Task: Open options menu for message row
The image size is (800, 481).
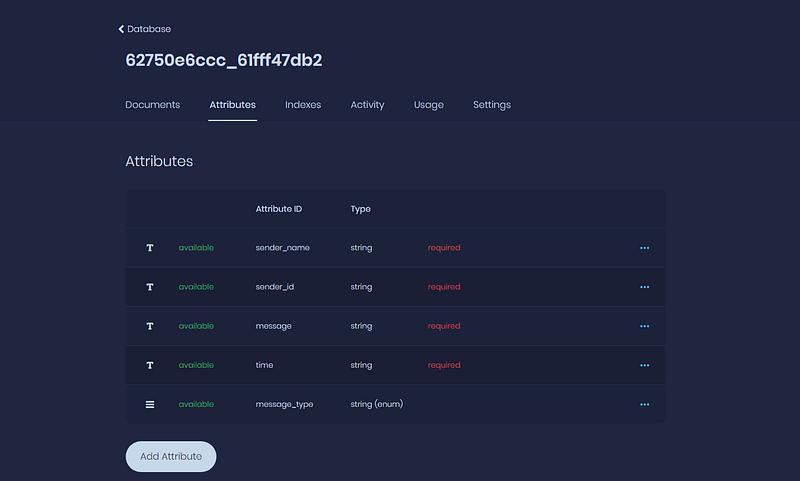Action: click(x=644, y=326)
